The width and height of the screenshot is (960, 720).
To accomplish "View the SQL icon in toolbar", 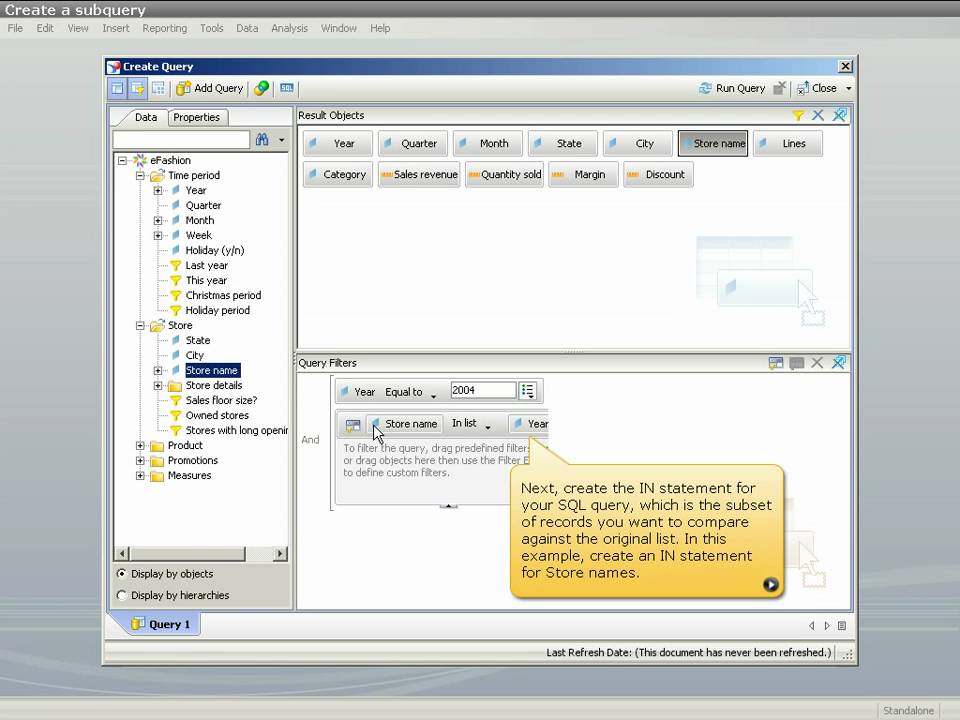I will click(287, 88).
